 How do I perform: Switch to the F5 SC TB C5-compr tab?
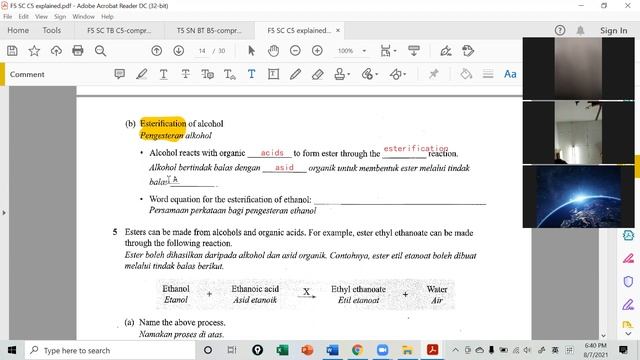119,30
